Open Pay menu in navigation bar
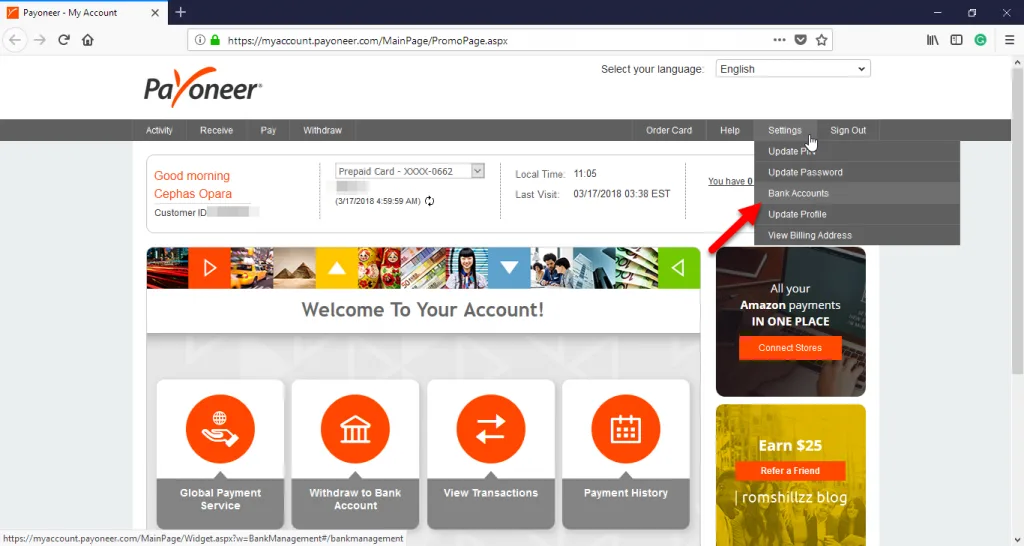The image size is (1024, 546). pyautogui.click(x=268, y=130)
